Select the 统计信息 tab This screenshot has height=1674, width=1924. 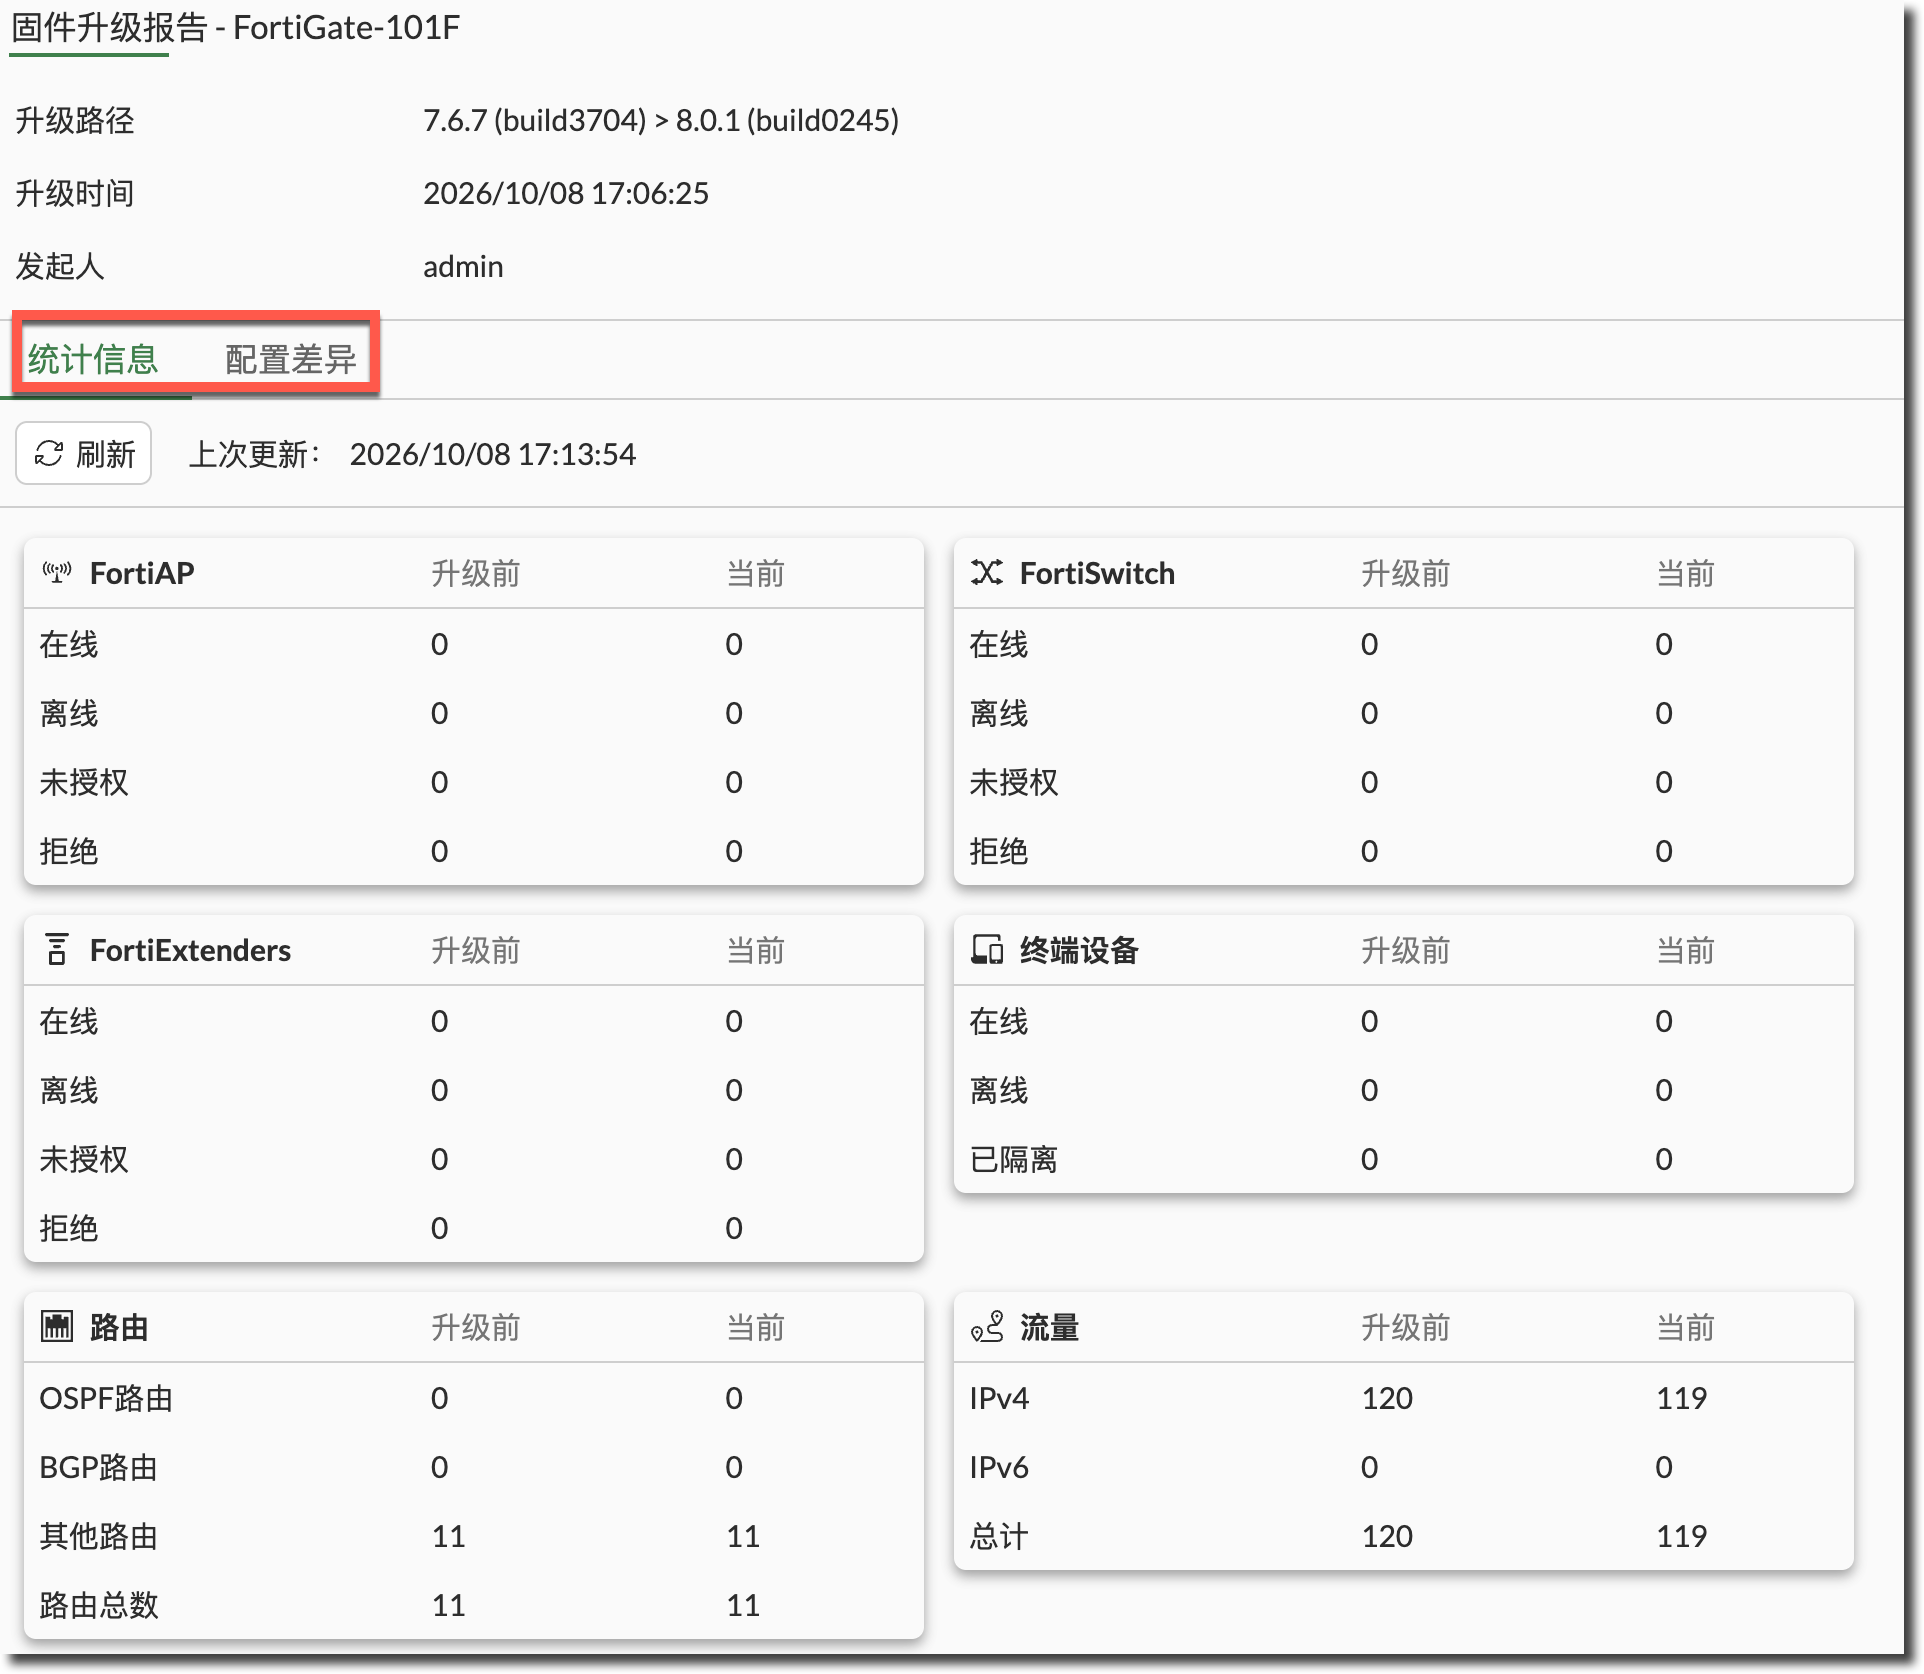[x=93, y=359]
